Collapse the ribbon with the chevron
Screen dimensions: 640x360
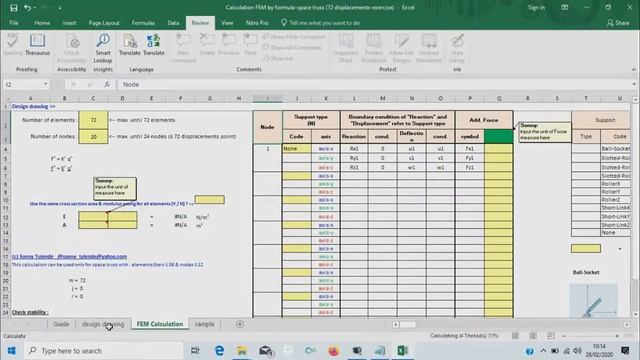pos(633,69)
